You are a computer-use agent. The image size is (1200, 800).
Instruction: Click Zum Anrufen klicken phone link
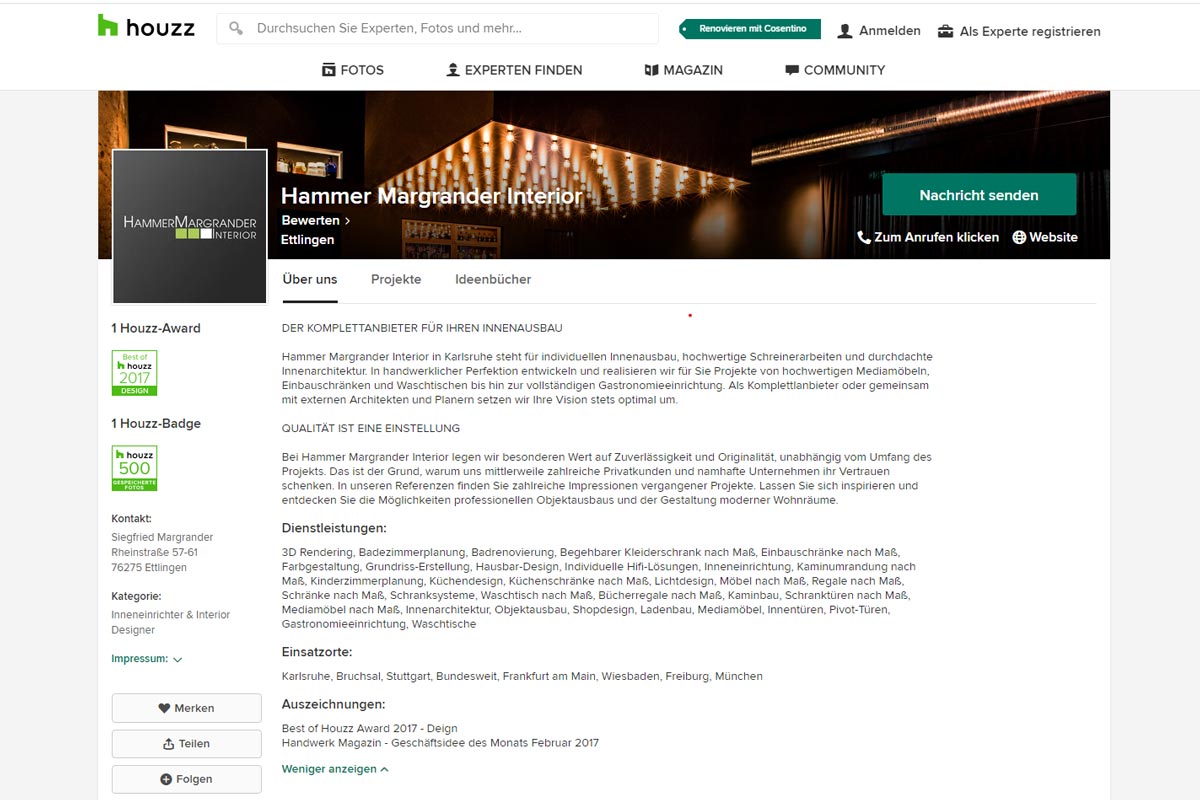tap(928, 237)
